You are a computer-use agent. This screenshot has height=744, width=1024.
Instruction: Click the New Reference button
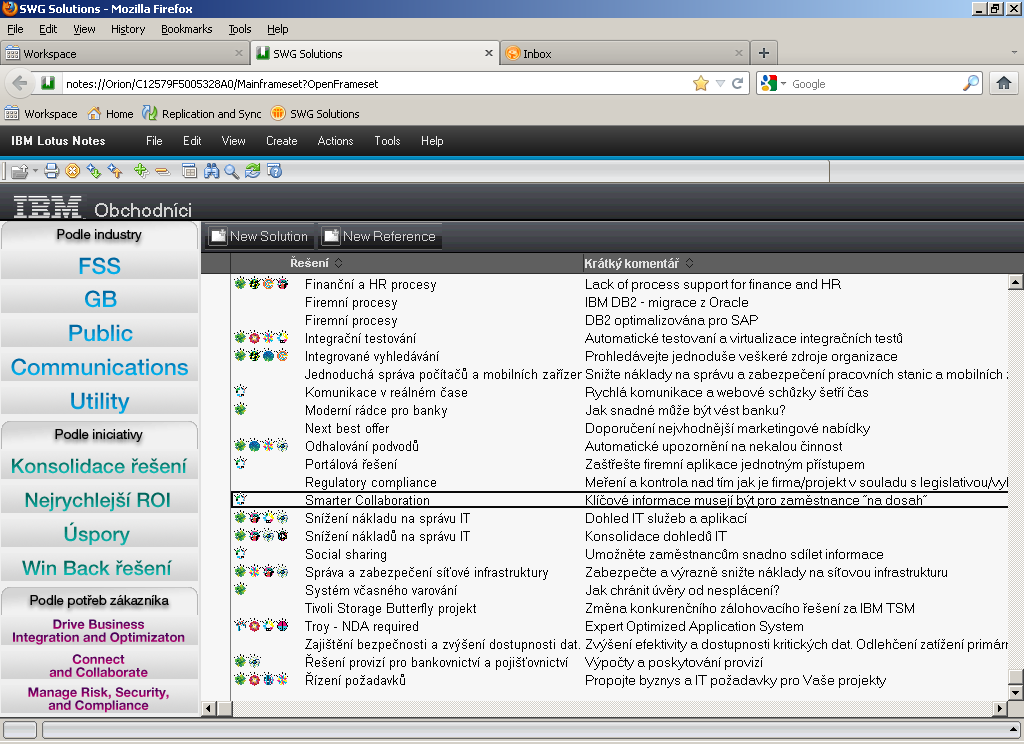click(x=380, y=236)
